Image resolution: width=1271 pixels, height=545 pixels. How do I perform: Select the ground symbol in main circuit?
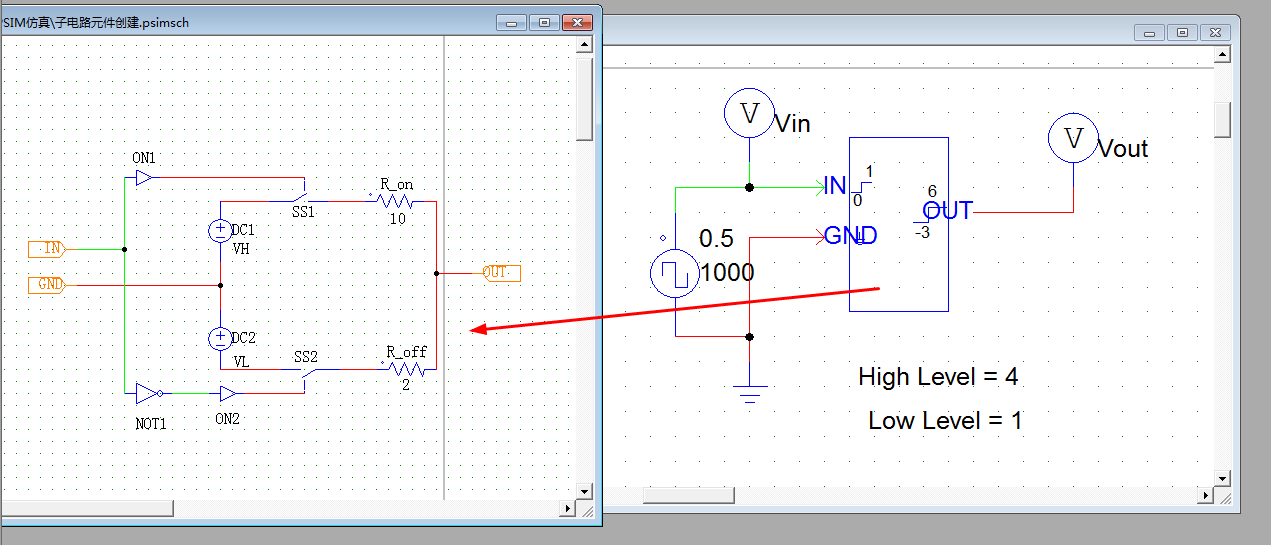[x=749, y=392]
